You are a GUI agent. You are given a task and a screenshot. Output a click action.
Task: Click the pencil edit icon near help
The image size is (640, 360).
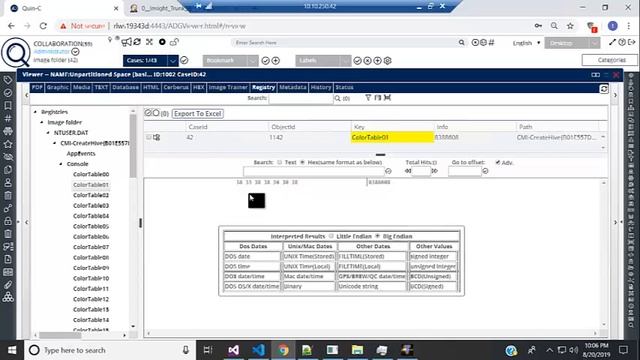coord(612,42)
